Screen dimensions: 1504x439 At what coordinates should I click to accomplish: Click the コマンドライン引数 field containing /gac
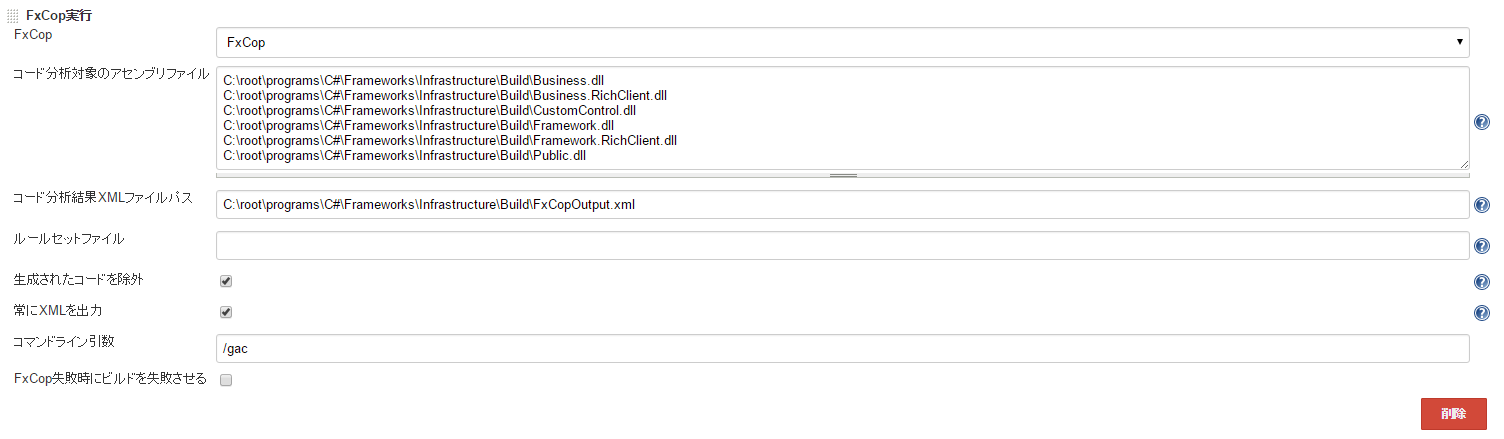(842, 348)
